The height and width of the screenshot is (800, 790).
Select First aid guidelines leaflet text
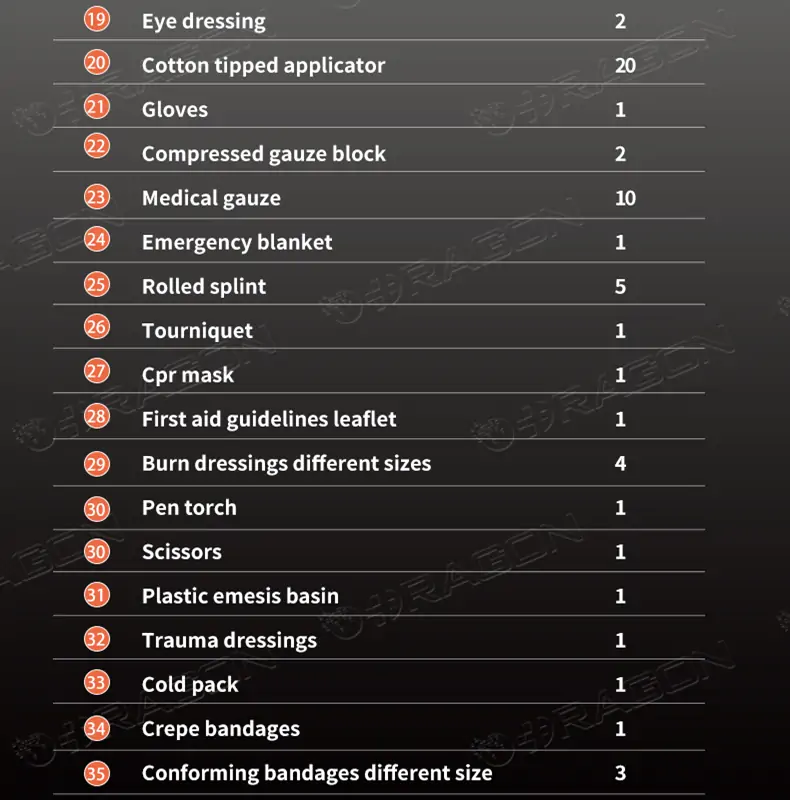tap(269, 419)
